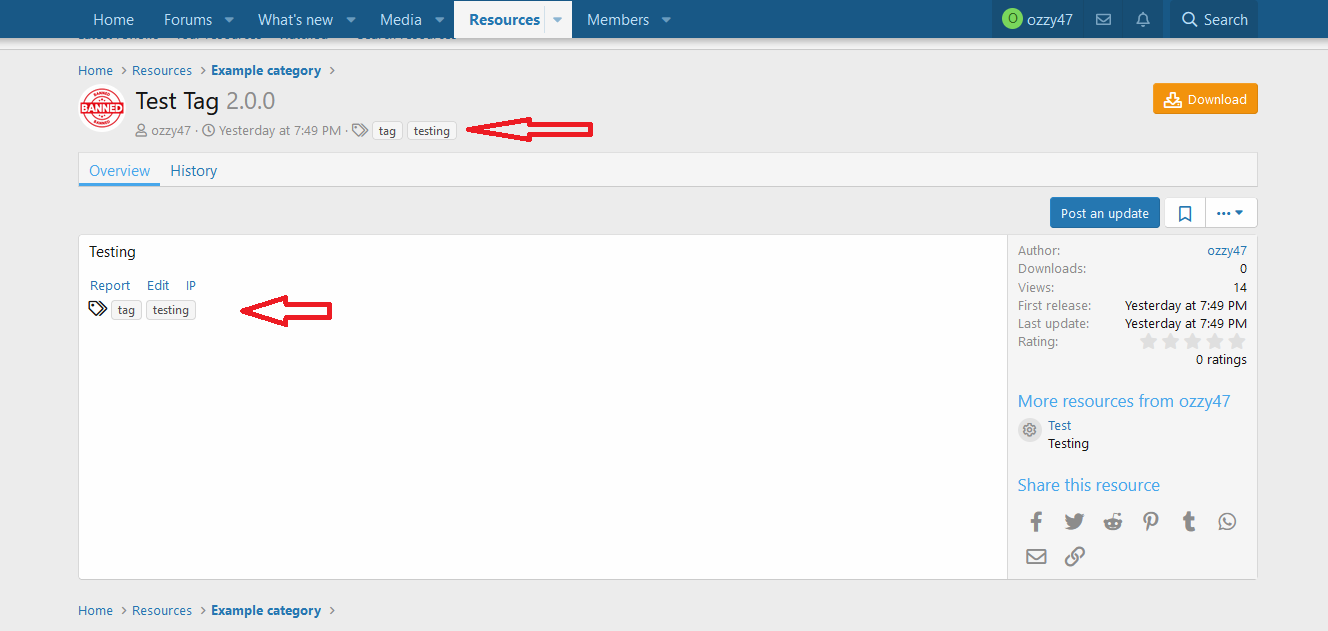The image size is (1328, 631).
Task: Open Resources in navigation bar
Action: (x=504, y=19)
